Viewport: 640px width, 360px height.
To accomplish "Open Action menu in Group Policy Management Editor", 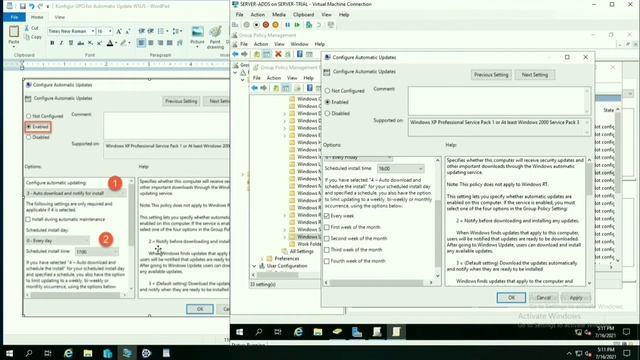I will tap(273, 78).
